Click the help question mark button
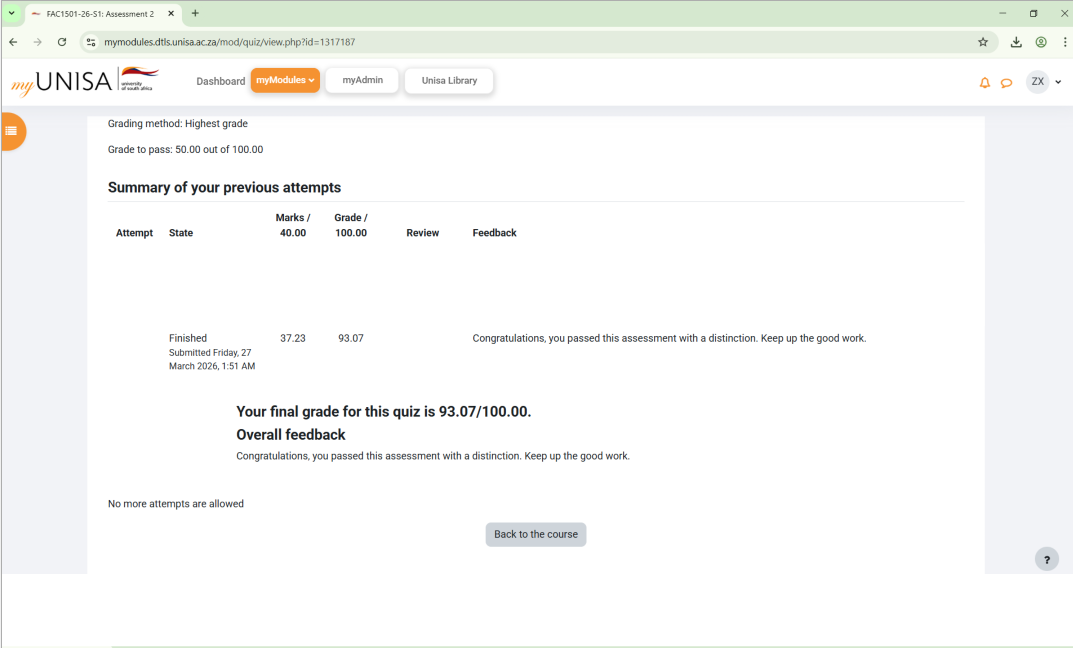 [x=1046, y=560]
